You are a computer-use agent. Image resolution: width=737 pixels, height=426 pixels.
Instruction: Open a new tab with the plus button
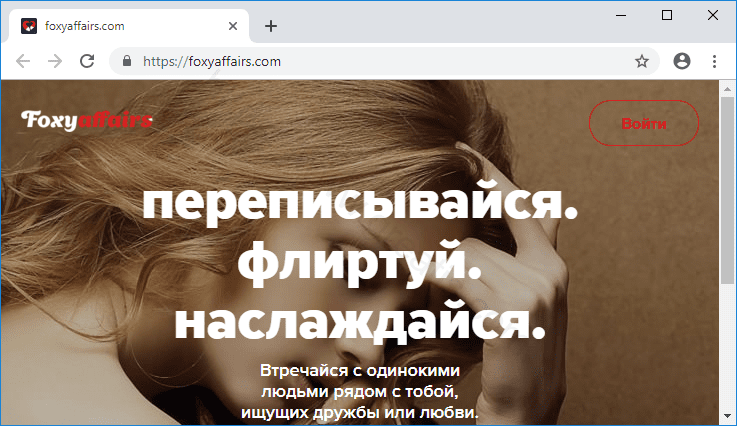point(271,26)
